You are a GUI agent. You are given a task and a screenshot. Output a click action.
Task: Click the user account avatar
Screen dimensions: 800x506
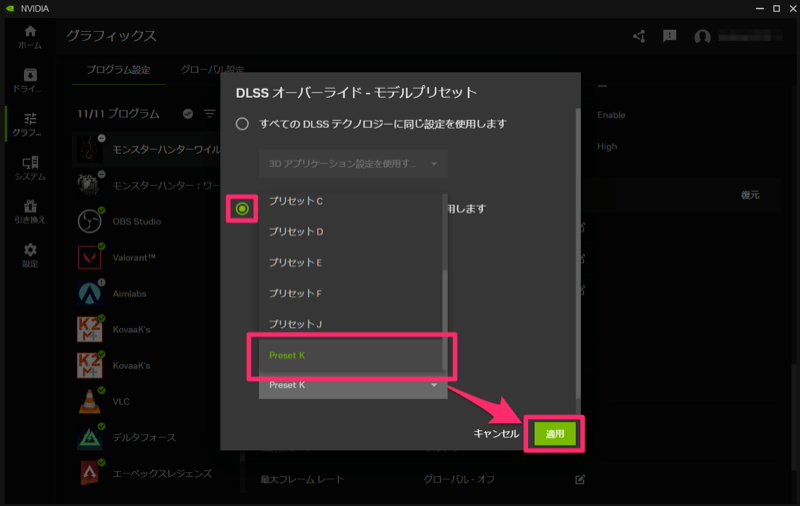702,37
